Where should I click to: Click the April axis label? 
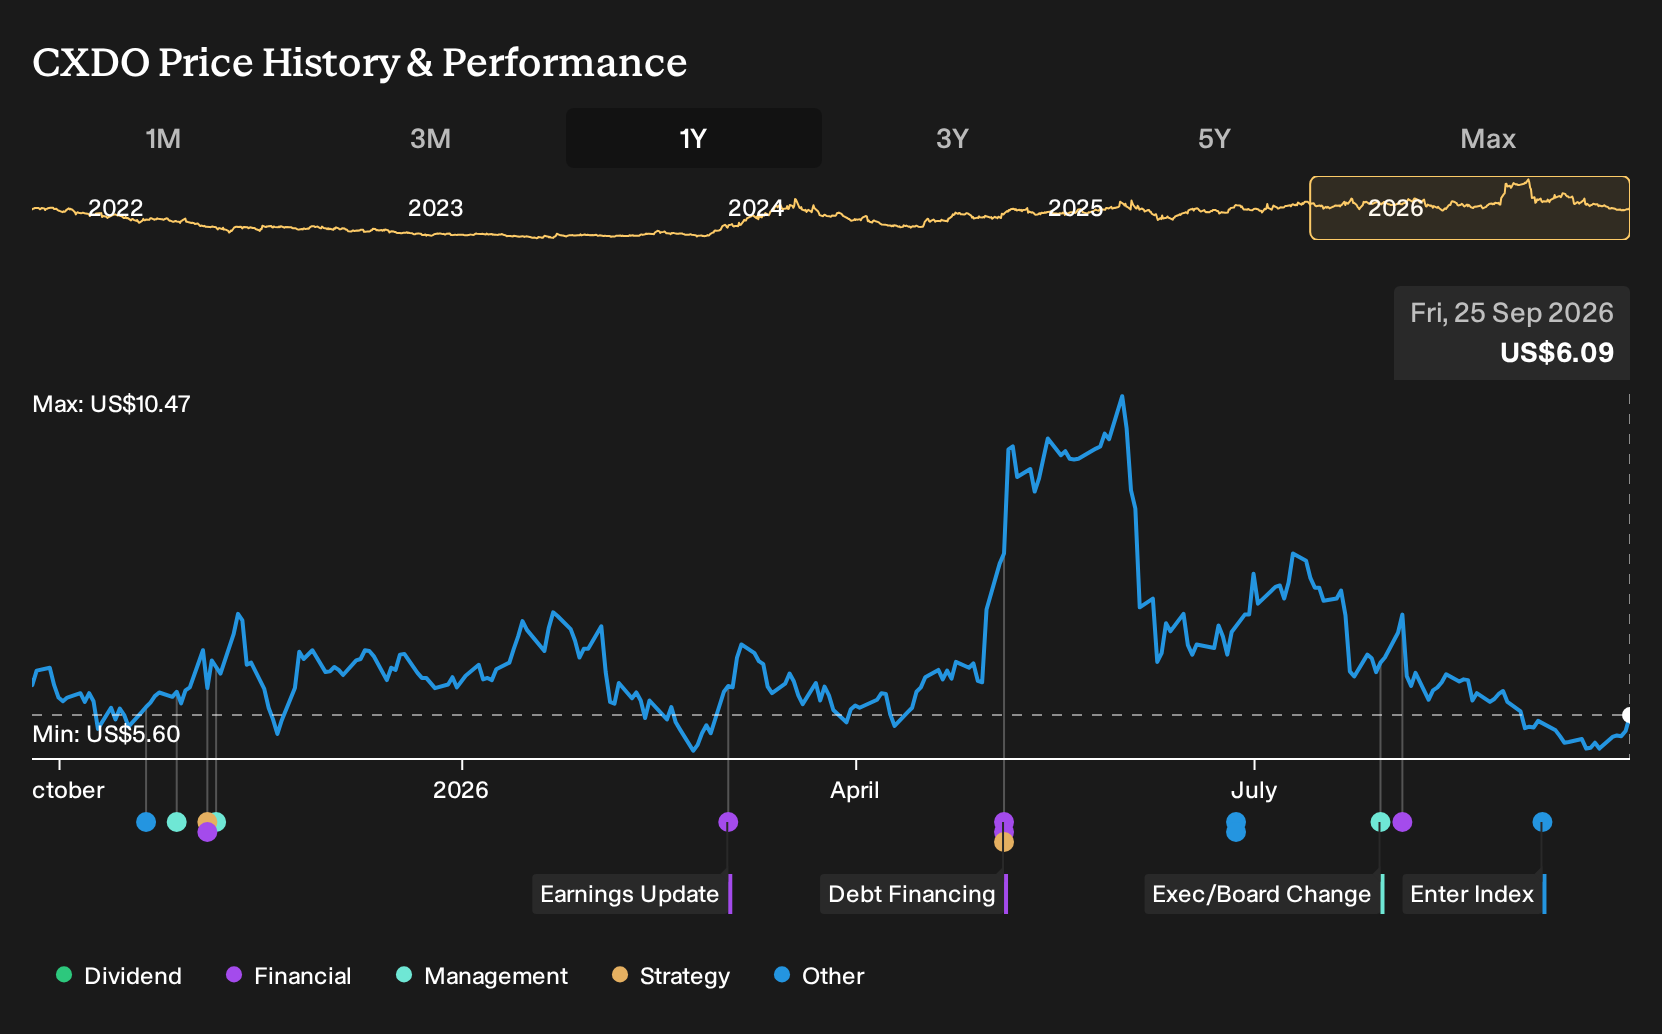pyautogui.click(x=855, y=790)
